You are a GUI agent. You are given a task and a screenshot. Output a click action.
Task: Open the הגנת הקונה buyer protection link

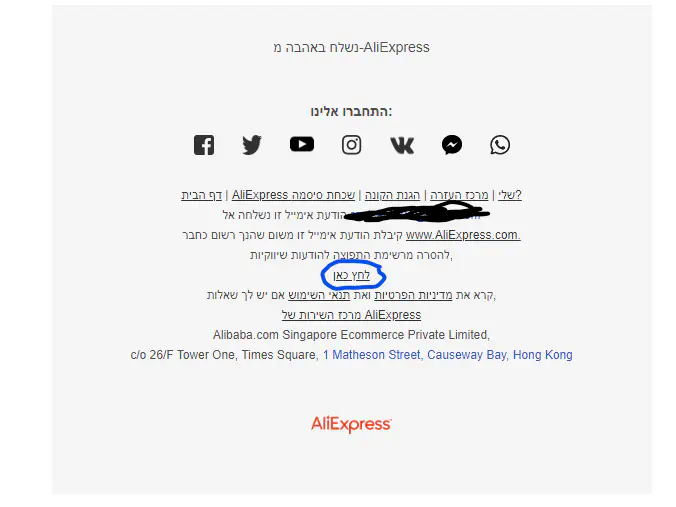tap(392, 195)
